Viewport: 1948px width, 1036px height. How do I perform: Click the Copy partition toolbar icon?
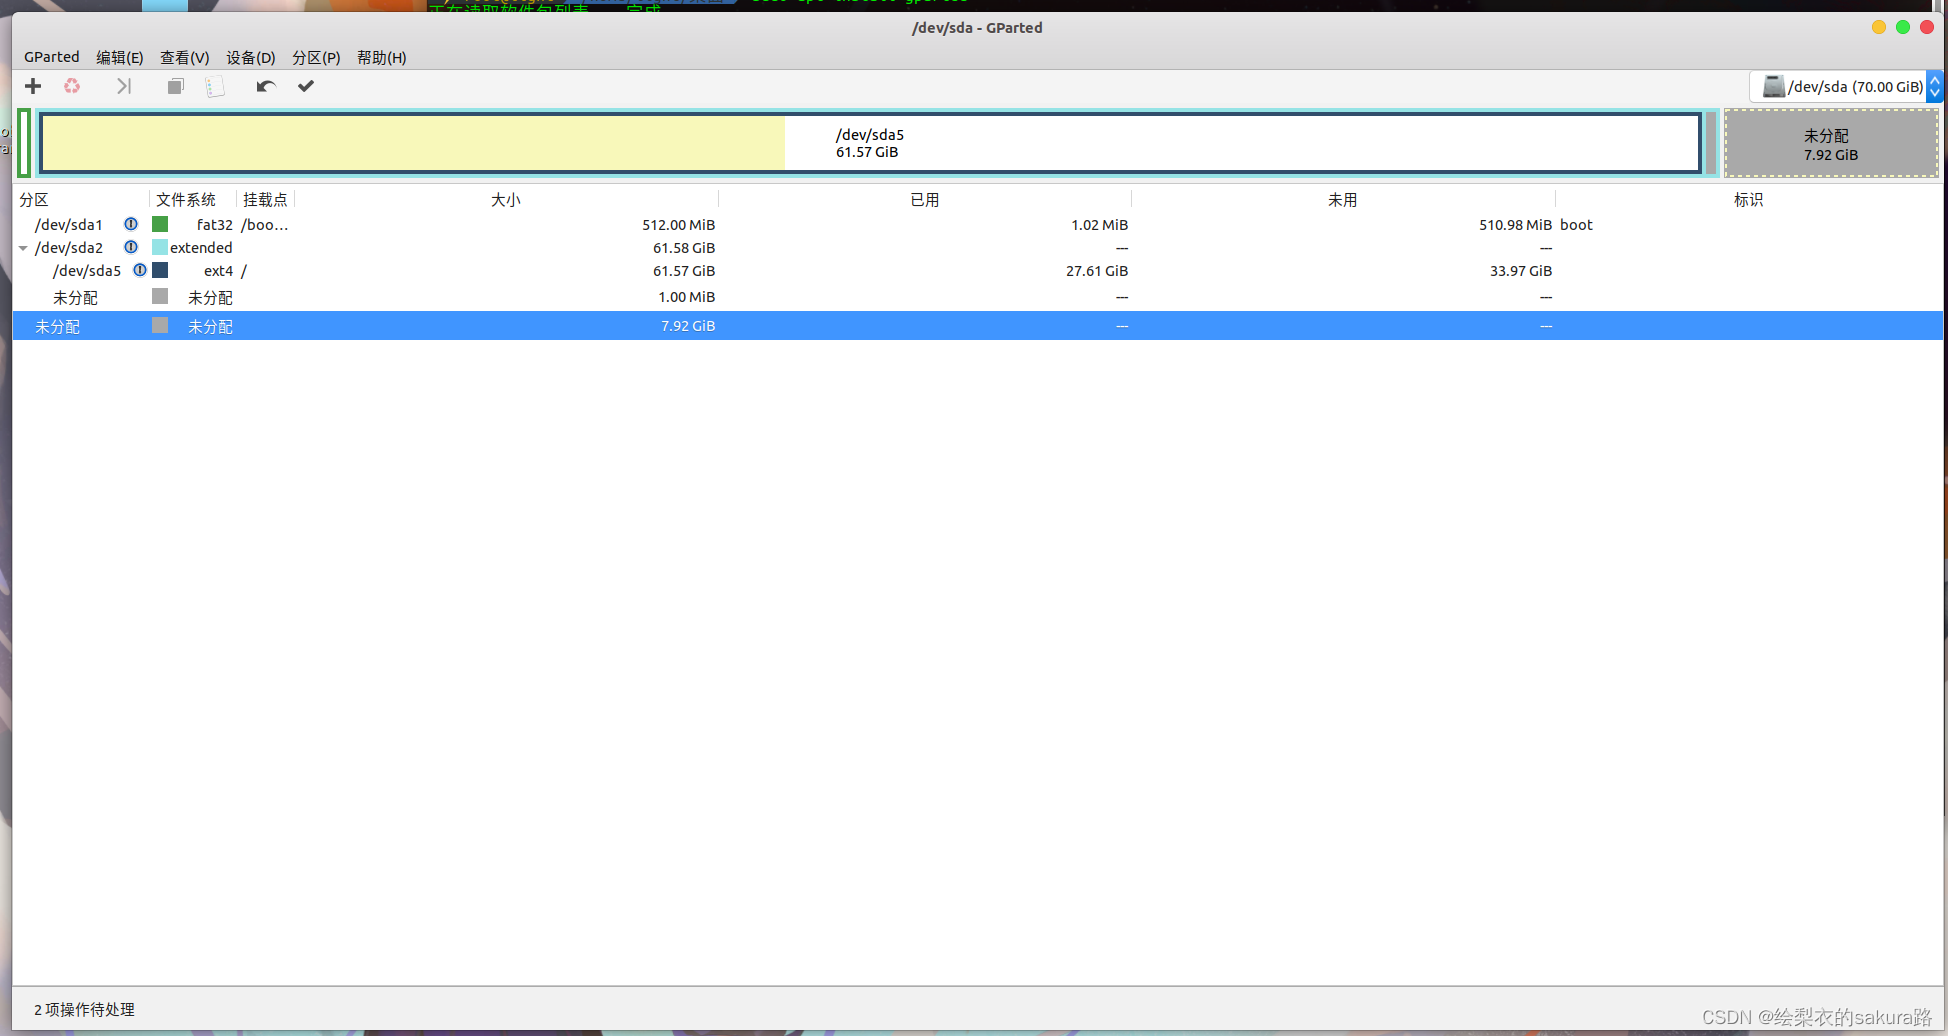pyautogui.click(x=175, y=86)
